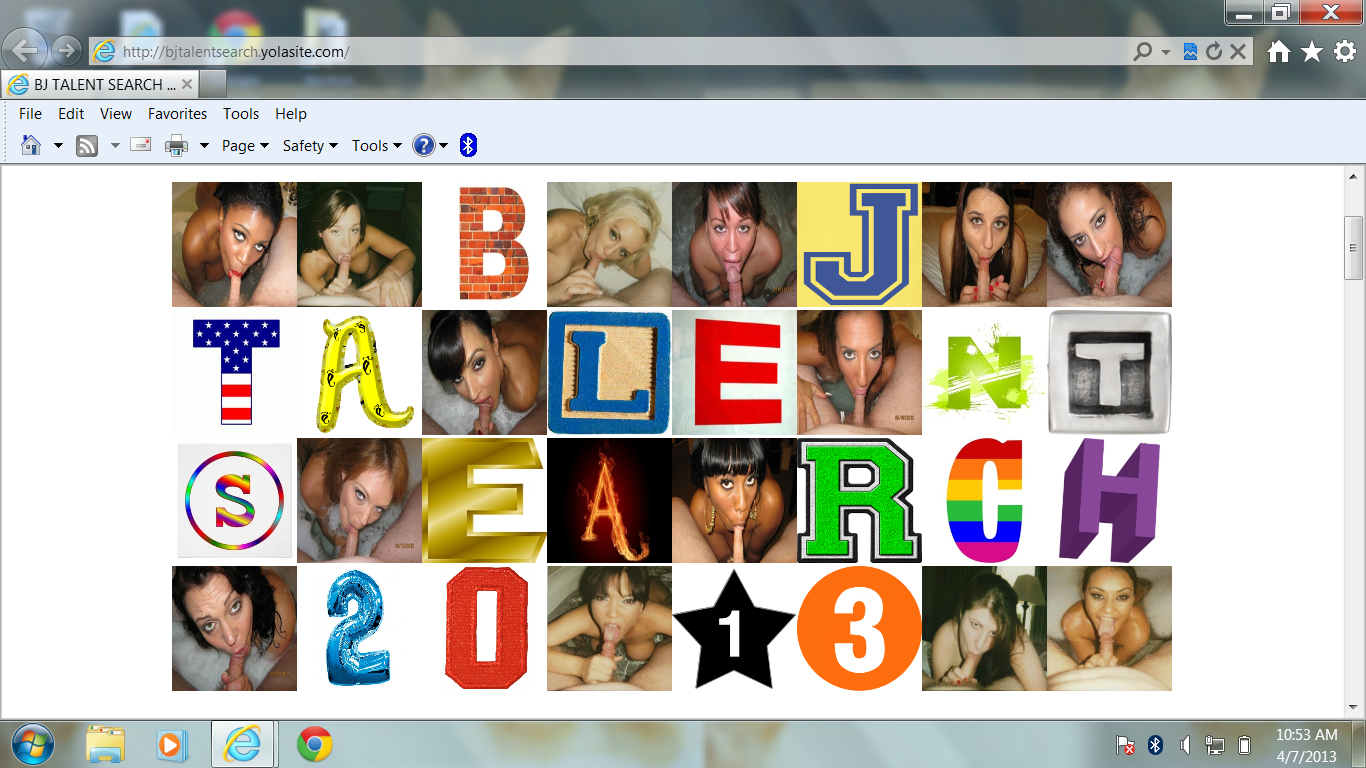Expand the Safety dropdown menu
The image size is (1366, 768).
pyautogui.click(x=310, y=146)
